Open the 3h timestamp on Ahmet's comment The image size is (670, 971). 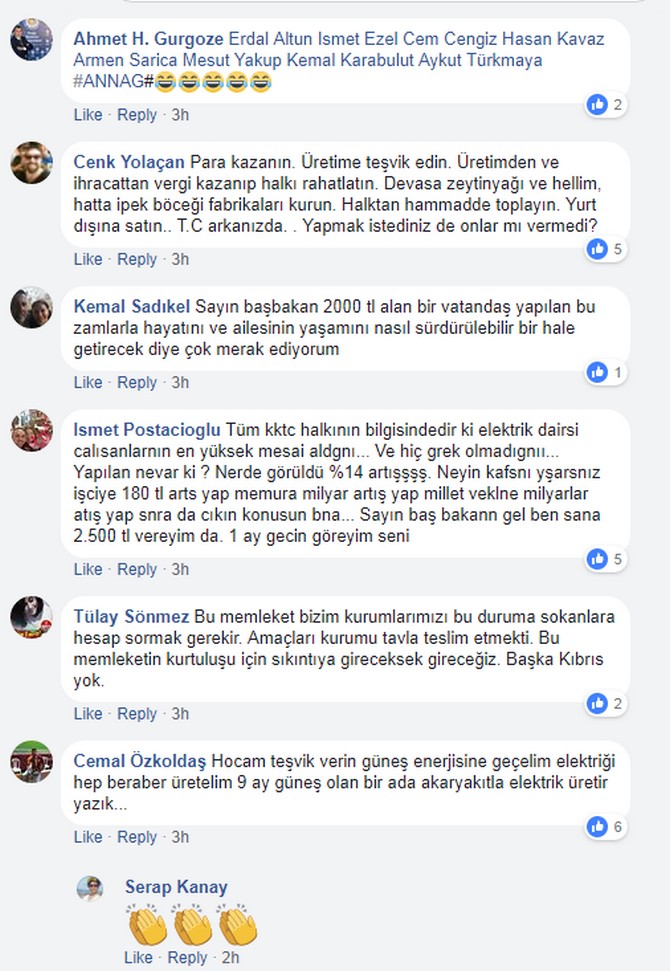tap(180, 115)
